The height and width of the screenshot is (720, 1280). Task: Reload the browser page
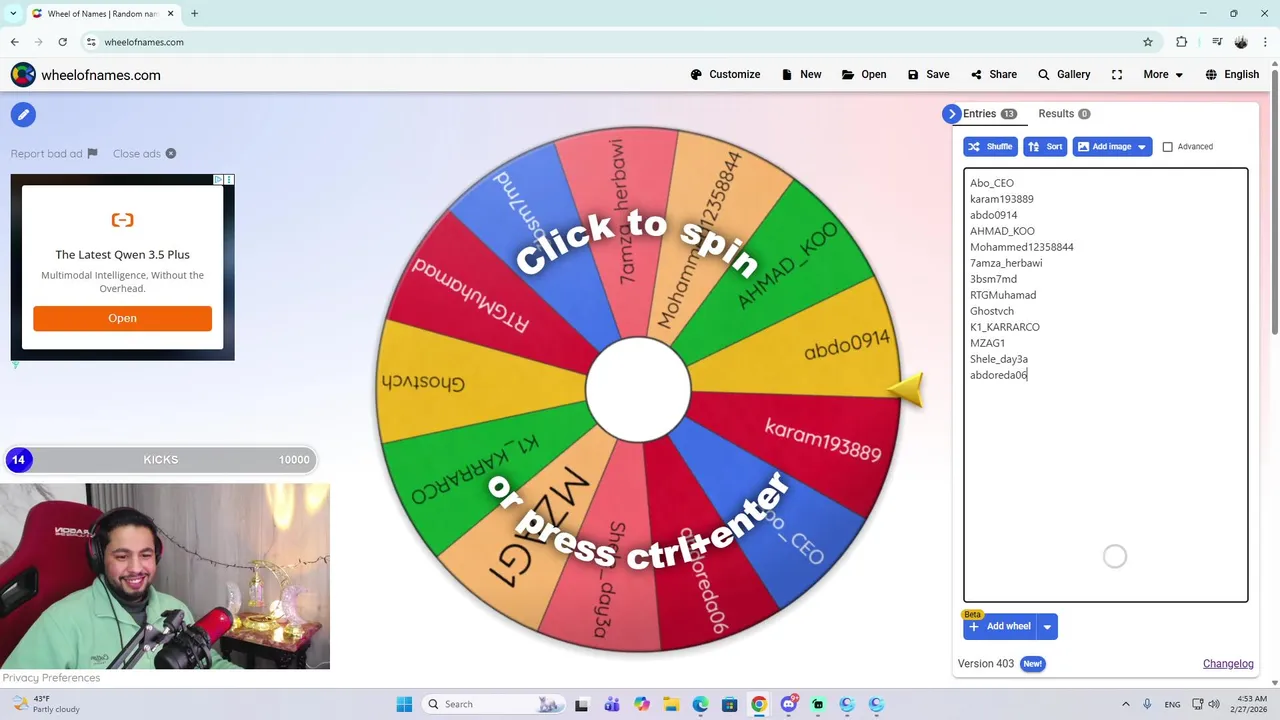click(x=62, y=42)
